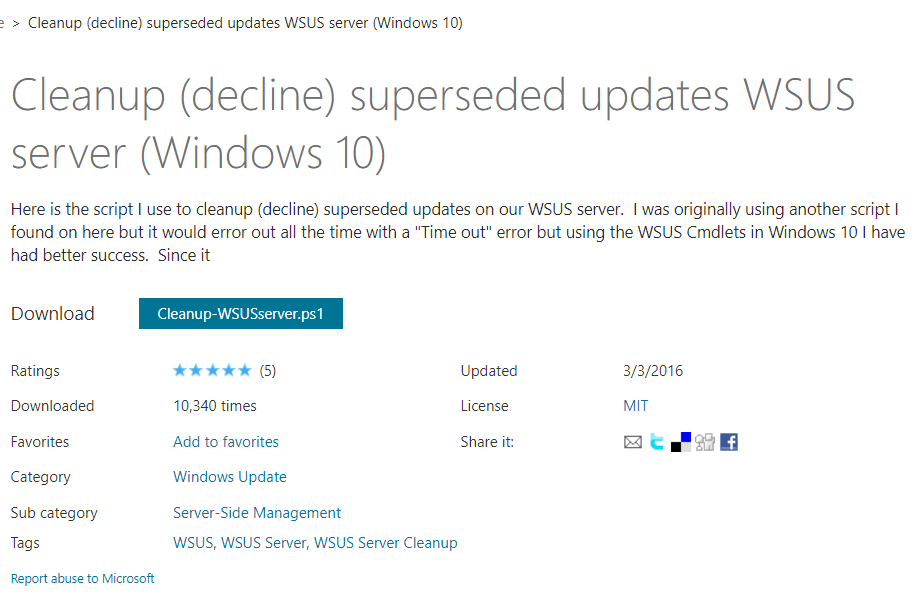Share the script on Digg
Viewport: 920px width, 608px height.
705,442
